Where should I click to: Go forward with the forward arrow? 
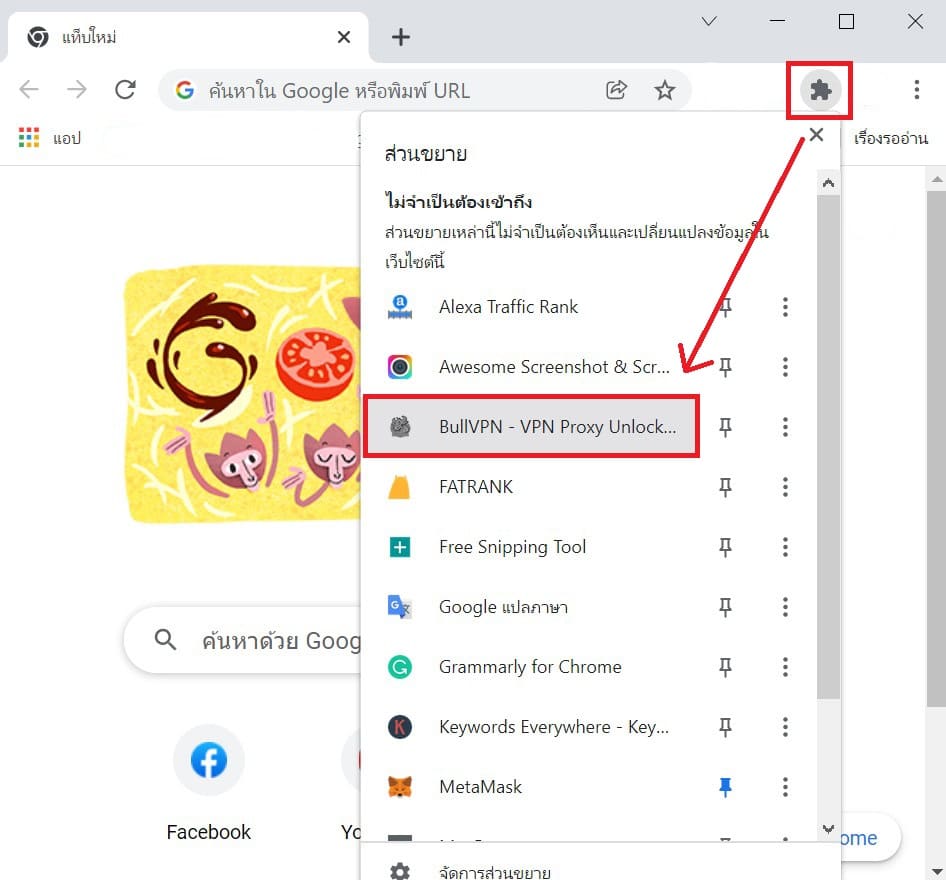point(77,90)
